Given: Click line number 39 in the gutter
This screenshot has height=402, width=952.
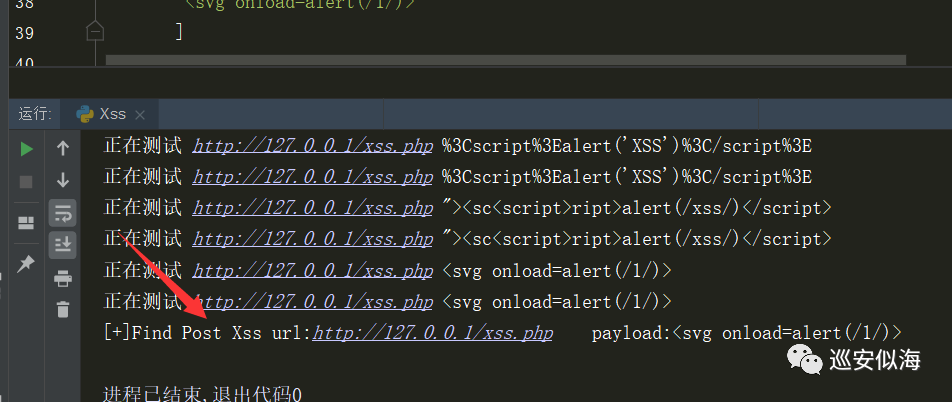Looking at the screenshot, I should (x=24, y=32).
